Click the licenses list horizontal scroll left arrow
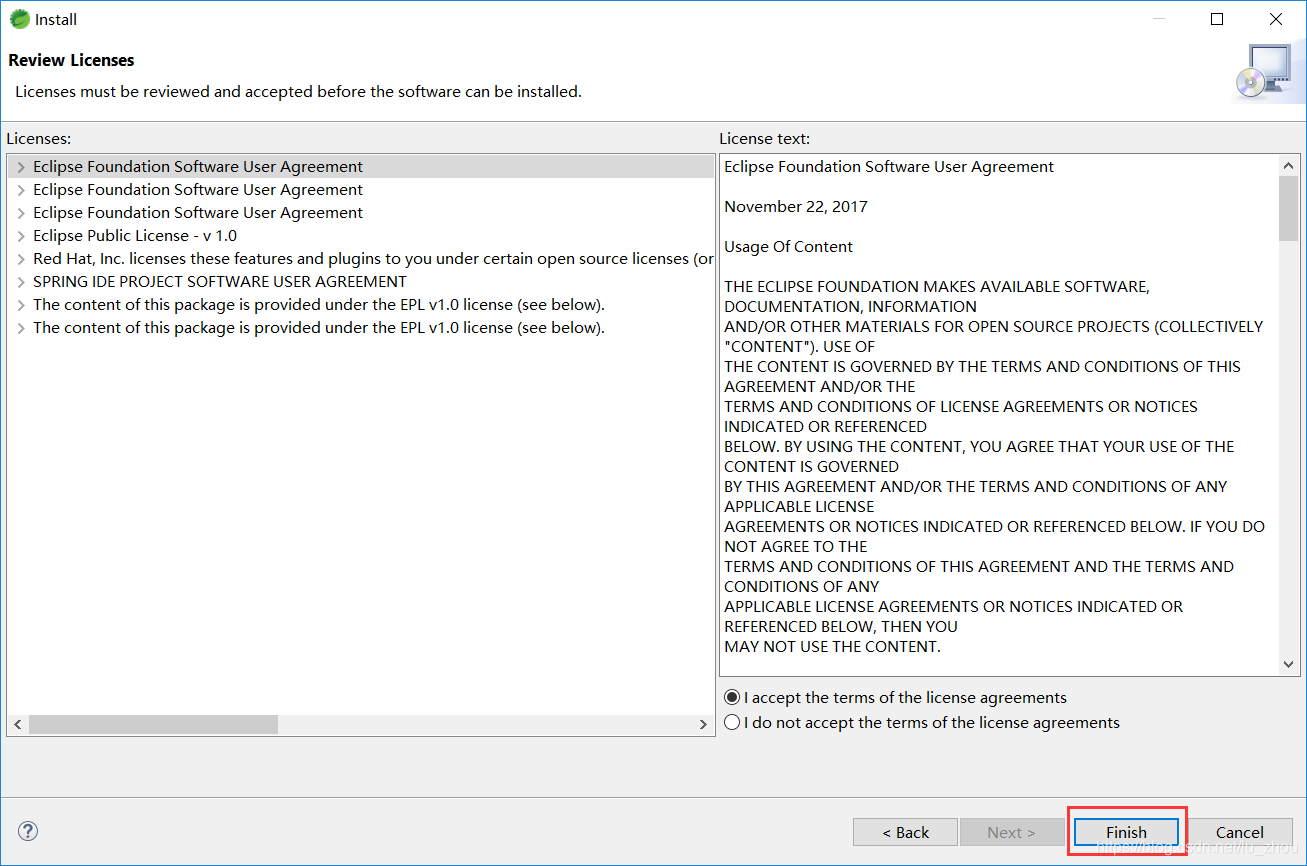 coord(18,725)
